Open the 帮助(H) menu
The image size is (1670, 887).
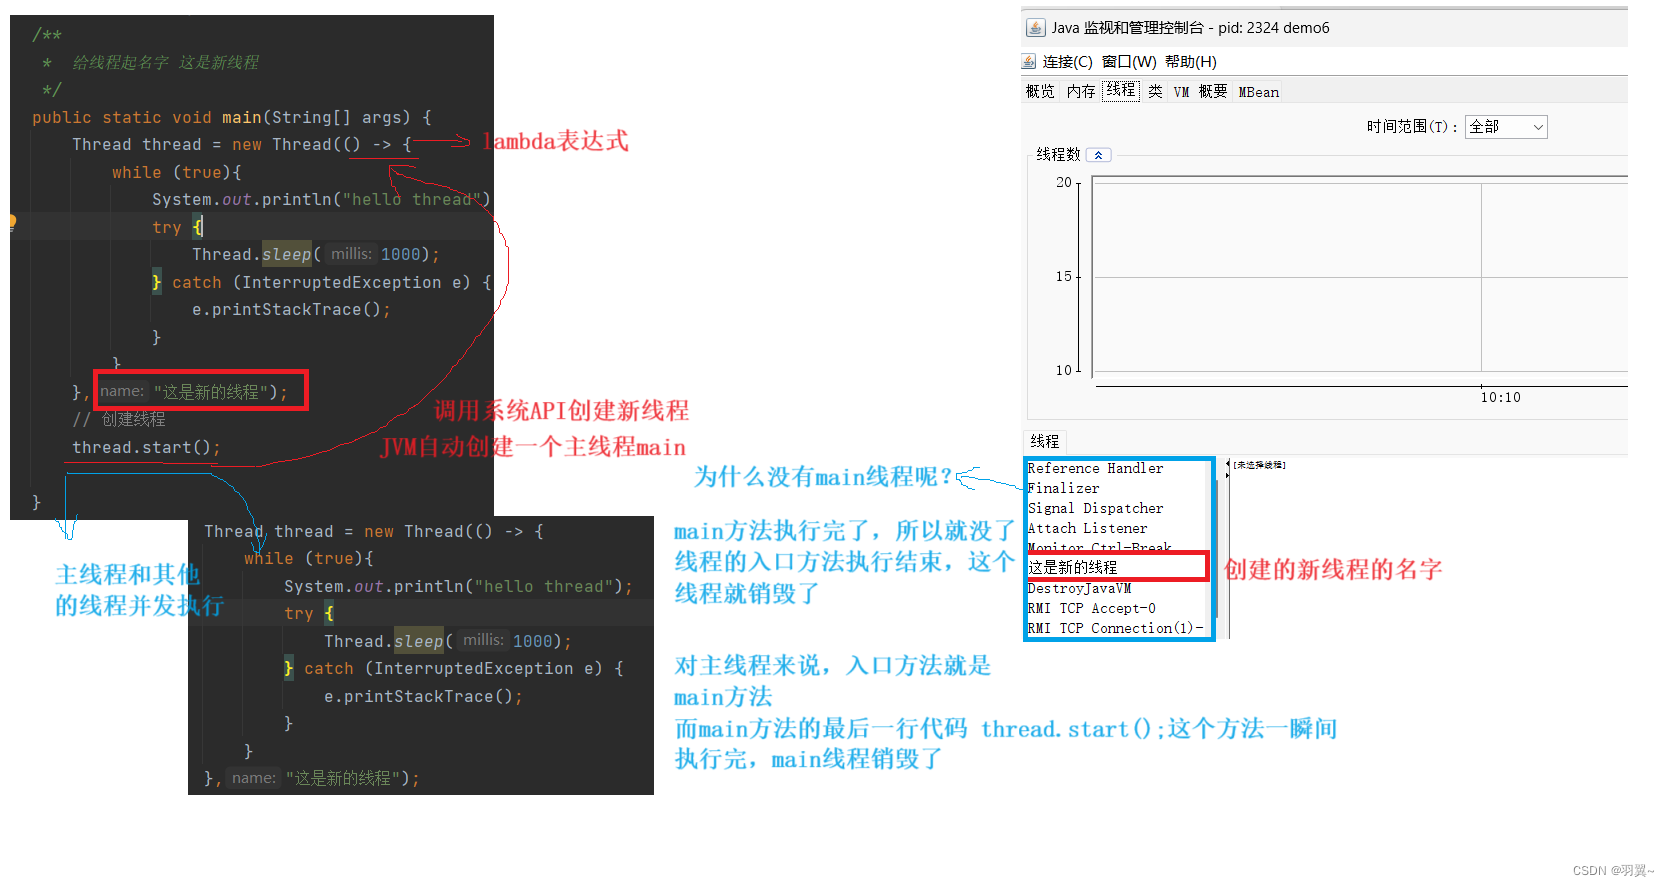[x=1191, y=62]
